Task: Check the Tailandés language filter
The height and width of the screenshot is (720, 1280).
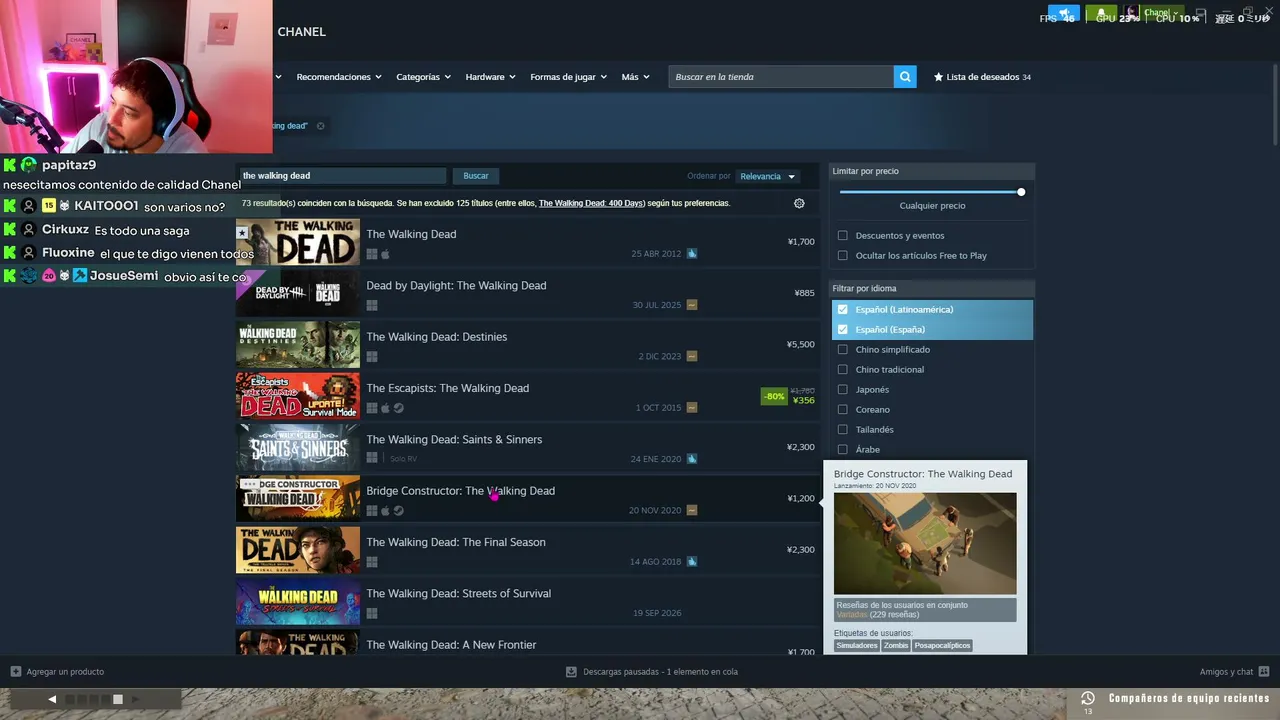Action: pyautogui.click(x=843, y=430)
